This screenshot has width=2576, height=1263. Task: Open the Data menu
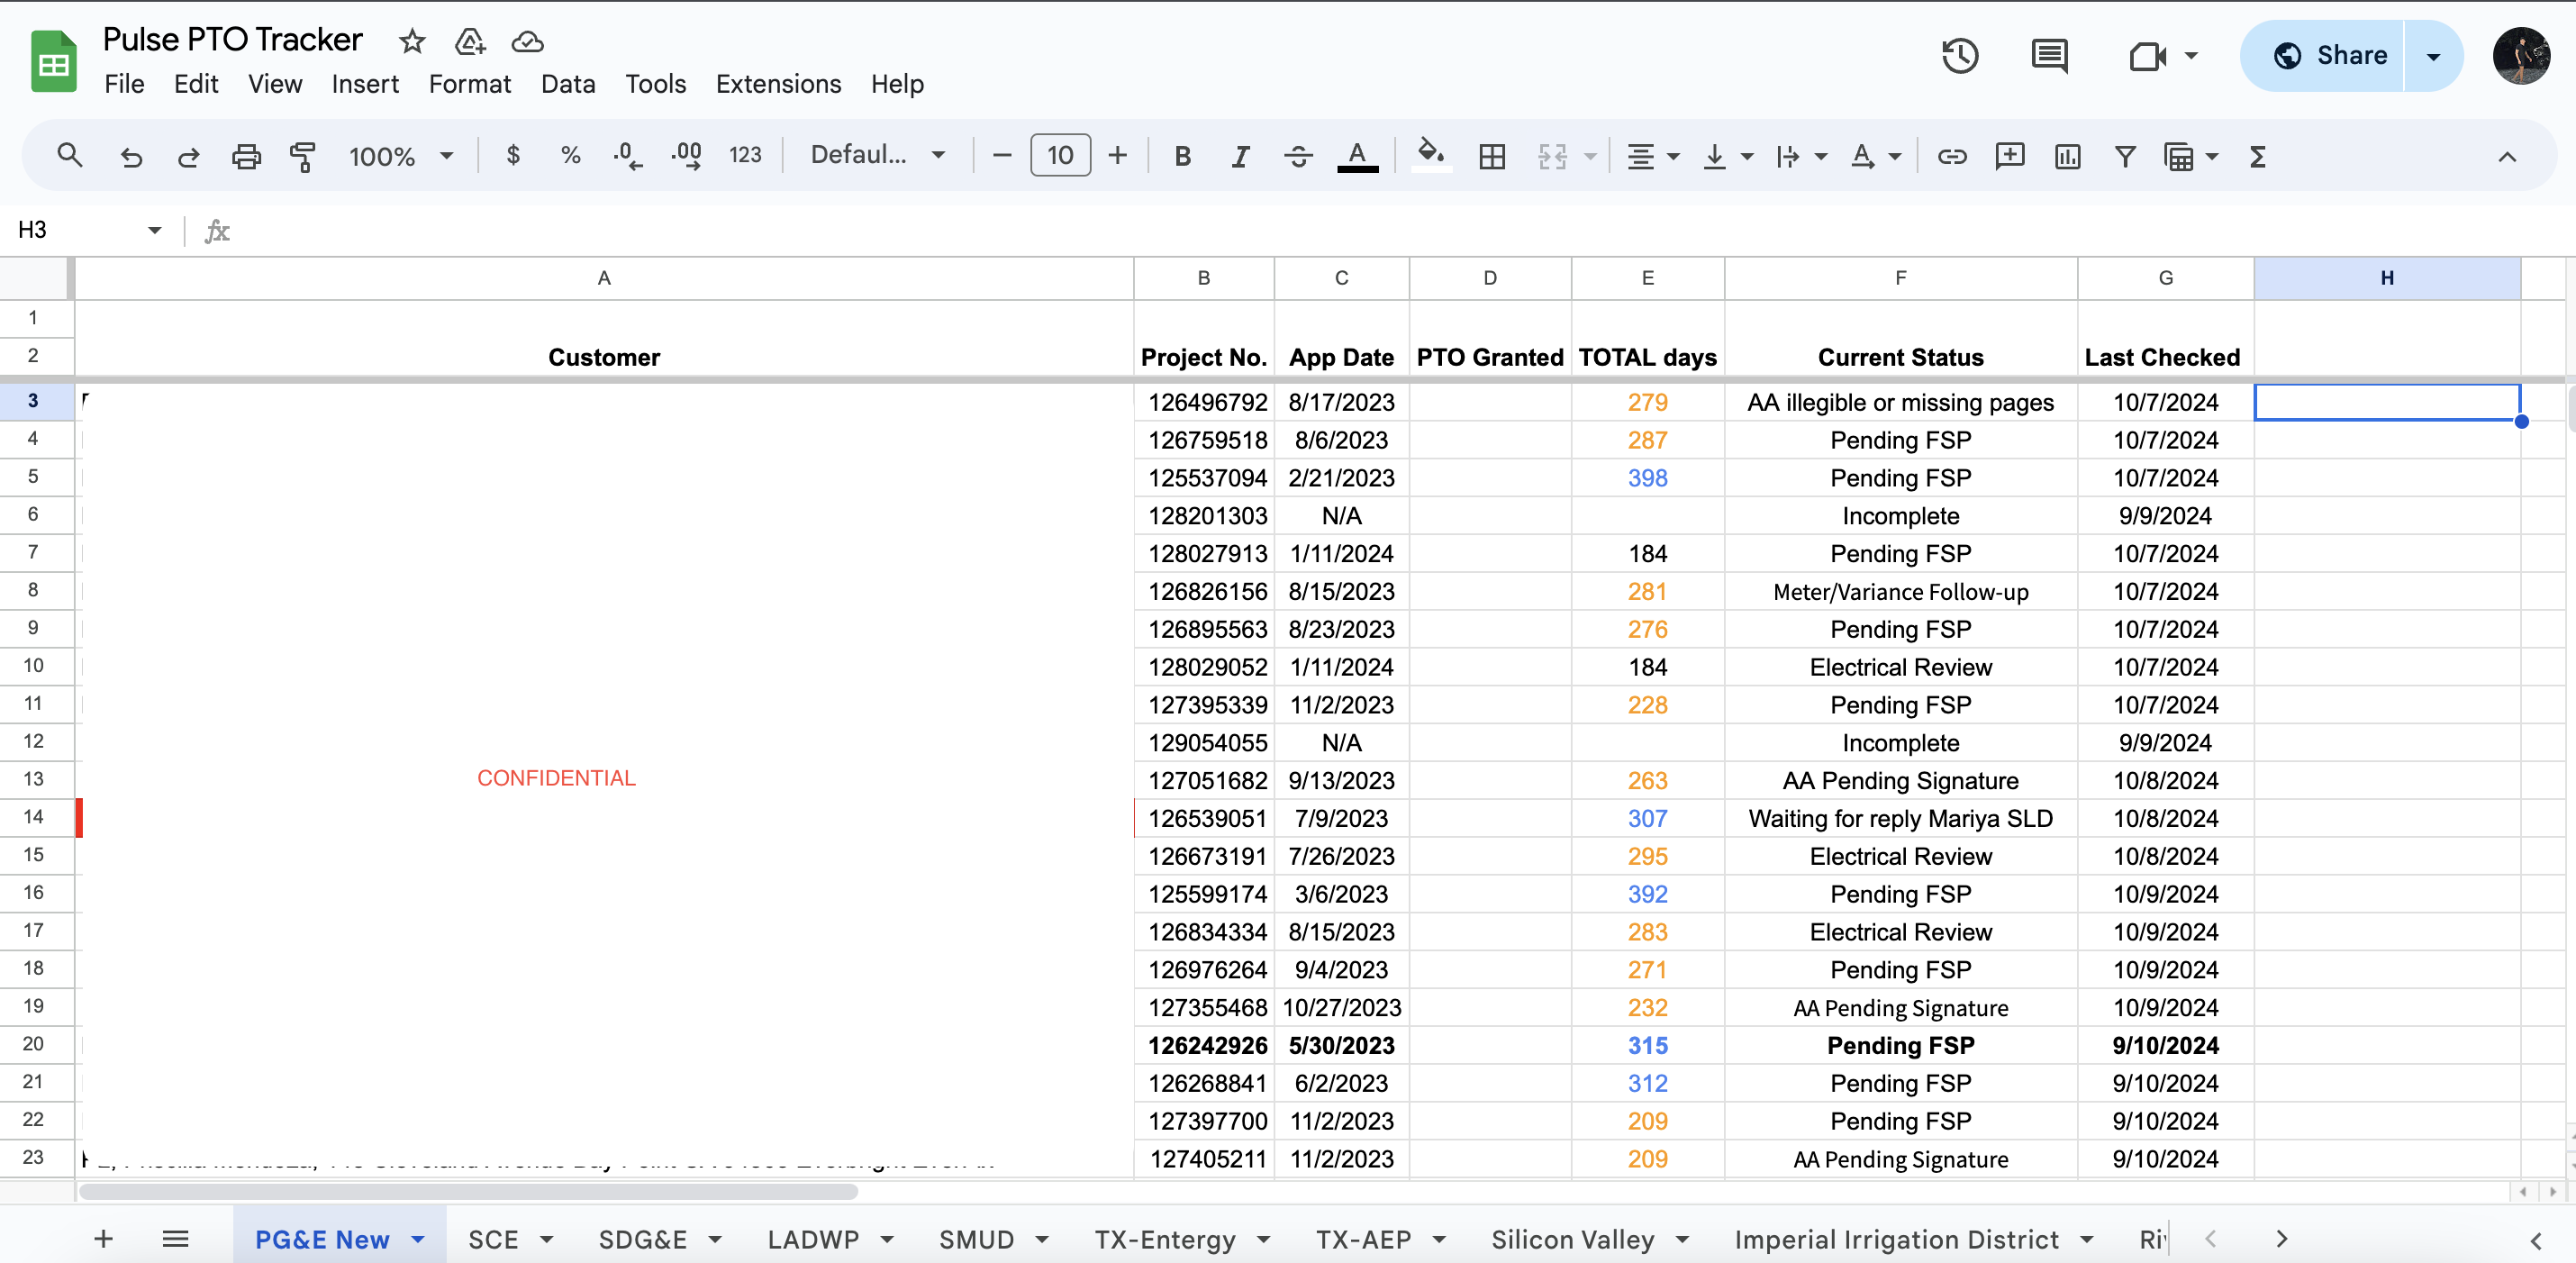tap(568, 84)
